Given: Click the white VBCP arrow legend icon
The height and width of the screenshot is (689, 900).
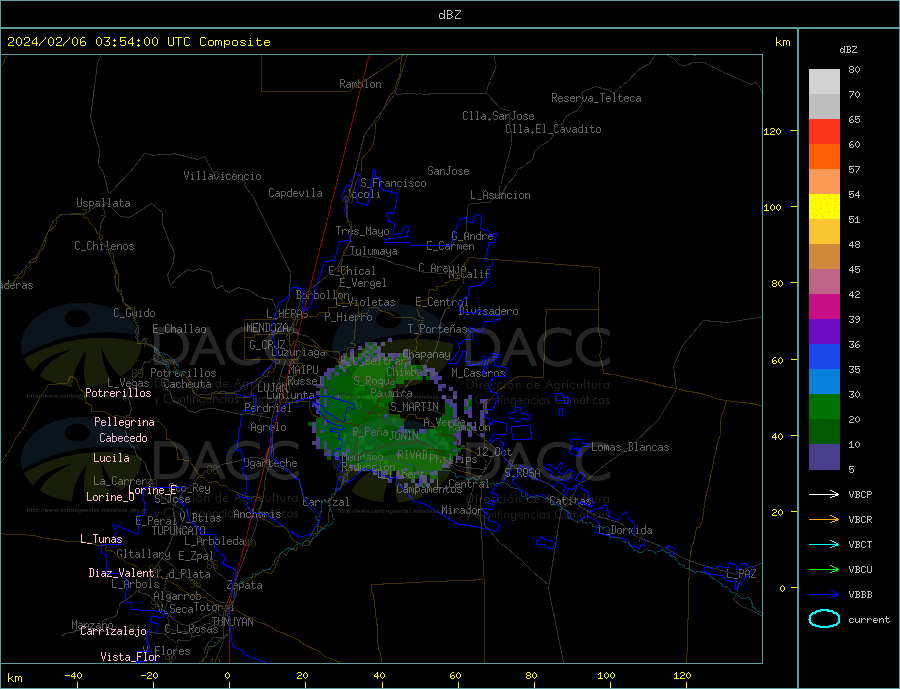Looking at the screenshot, I should (x=824, y=494).
